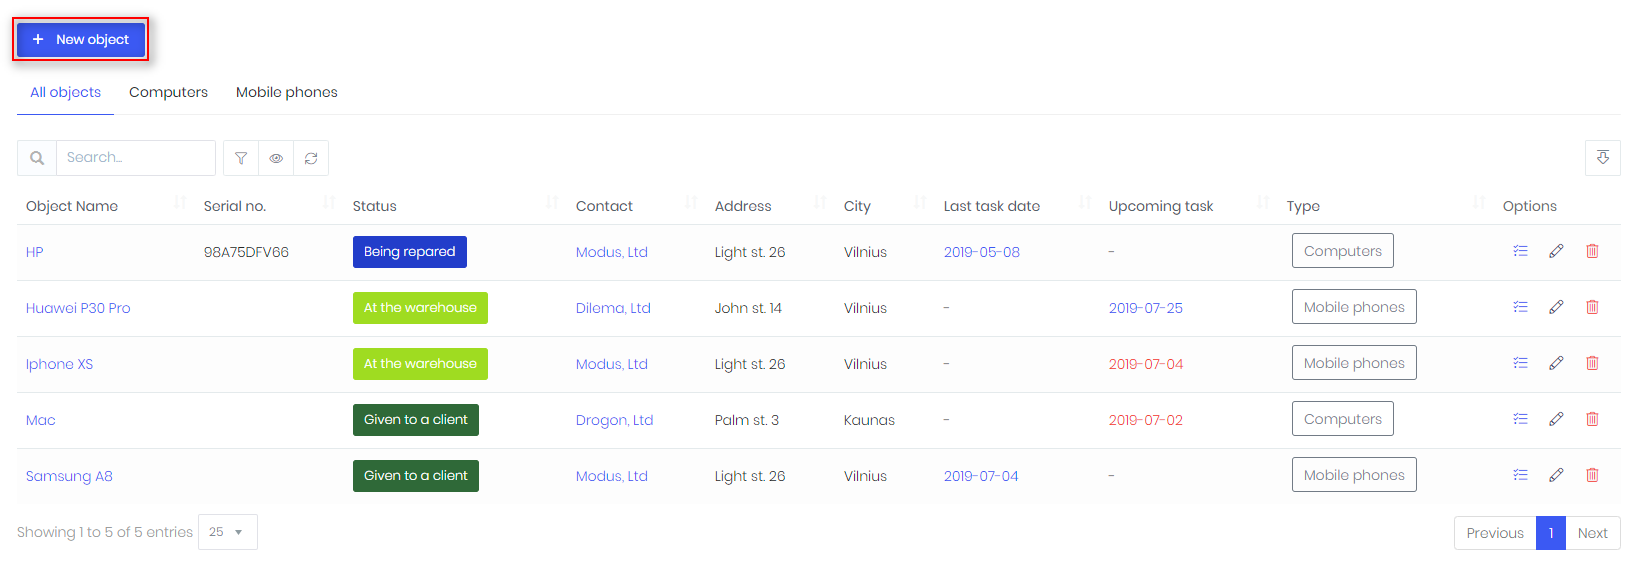Open overdue task 2019-07-04 for Iphone XS

[x=1146, y=364]
